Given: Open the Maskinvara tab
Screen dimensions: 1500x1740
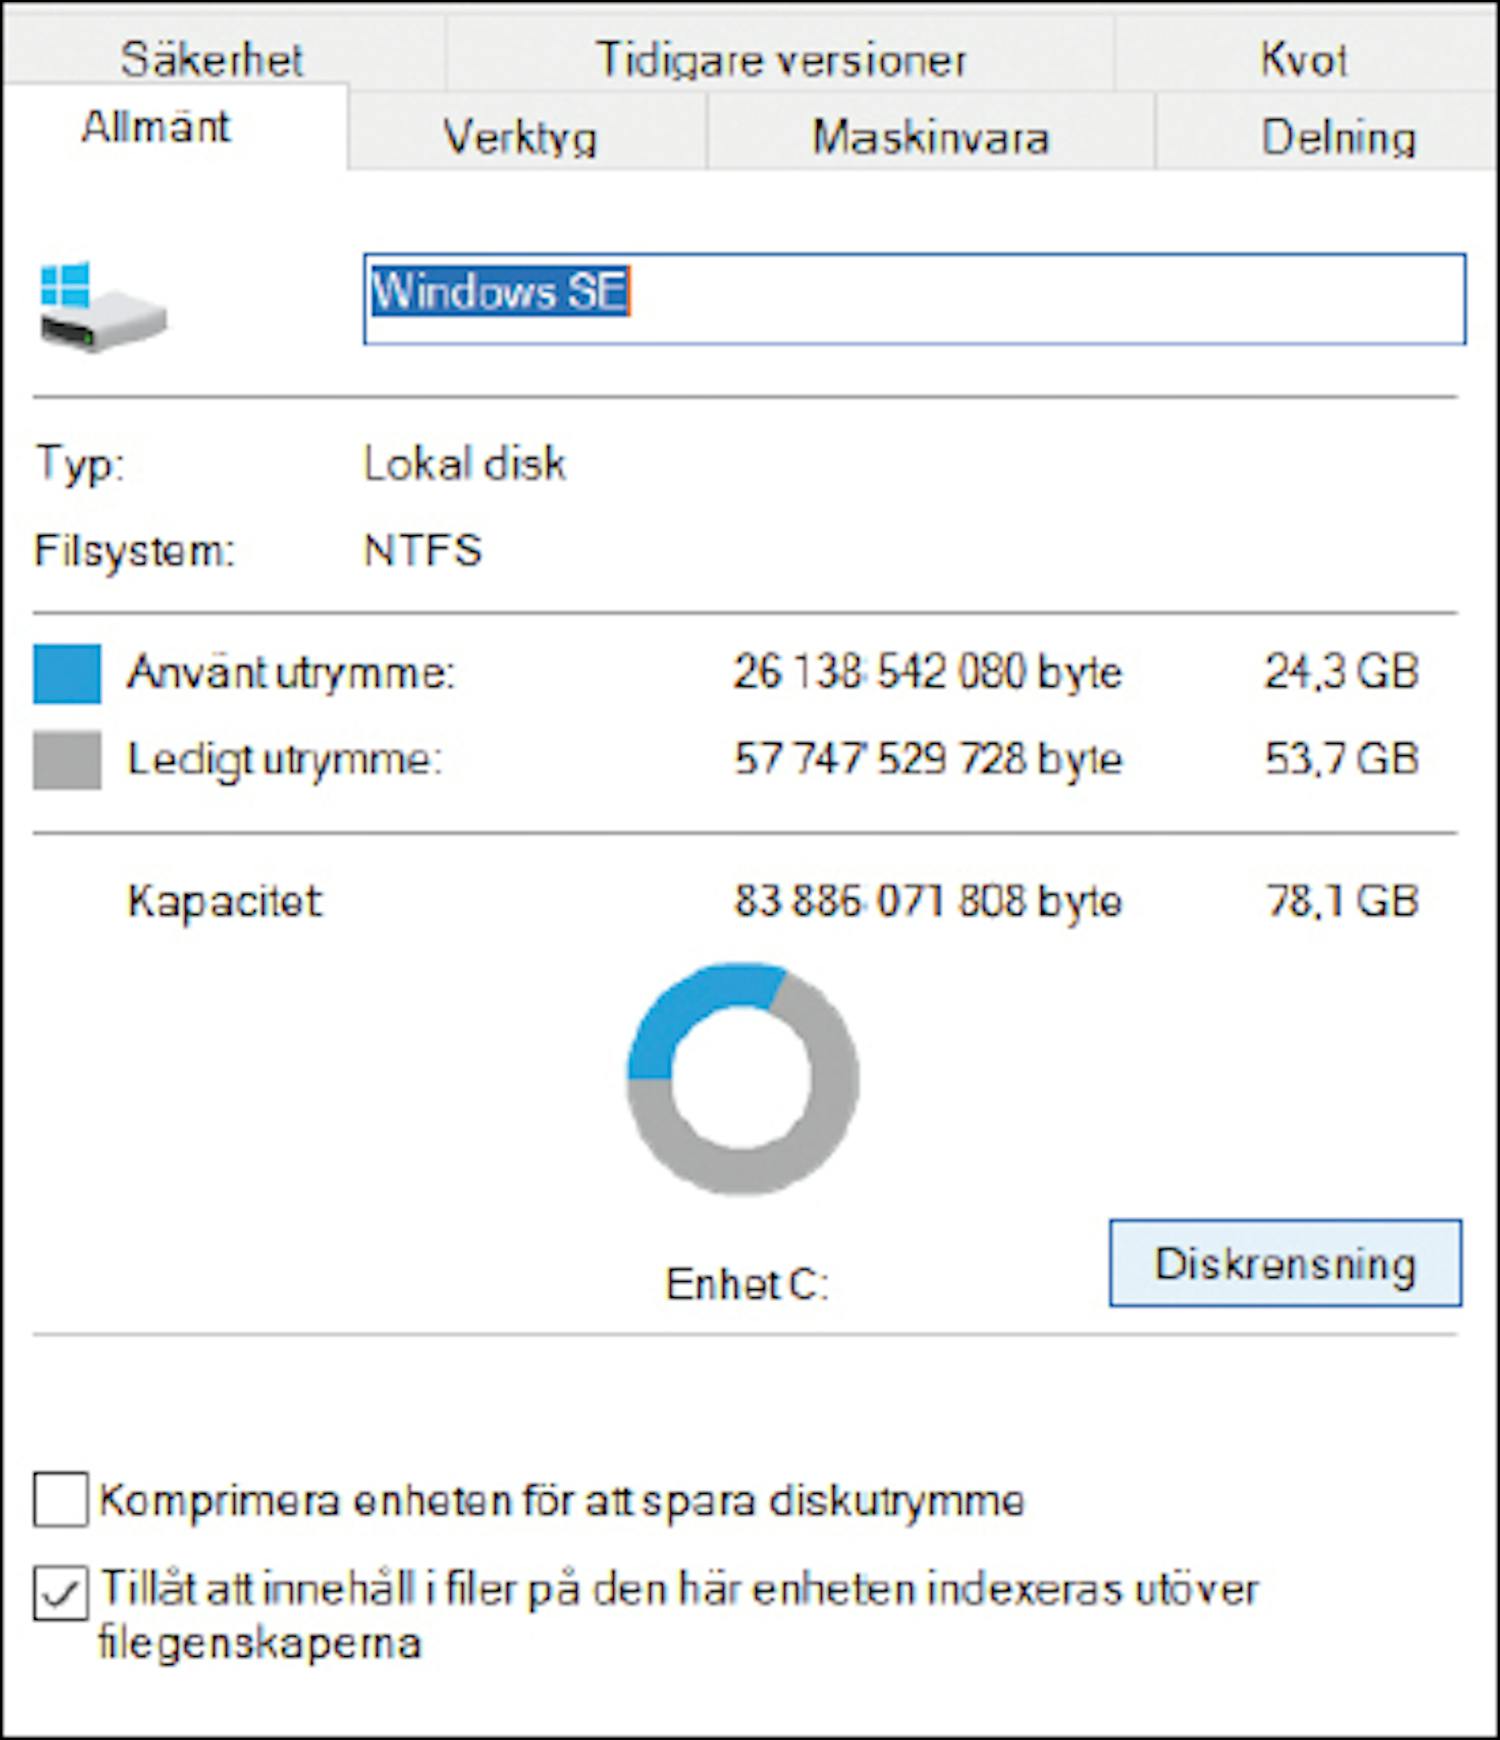Looking at the screenshot, I should [x=930, y=136].
